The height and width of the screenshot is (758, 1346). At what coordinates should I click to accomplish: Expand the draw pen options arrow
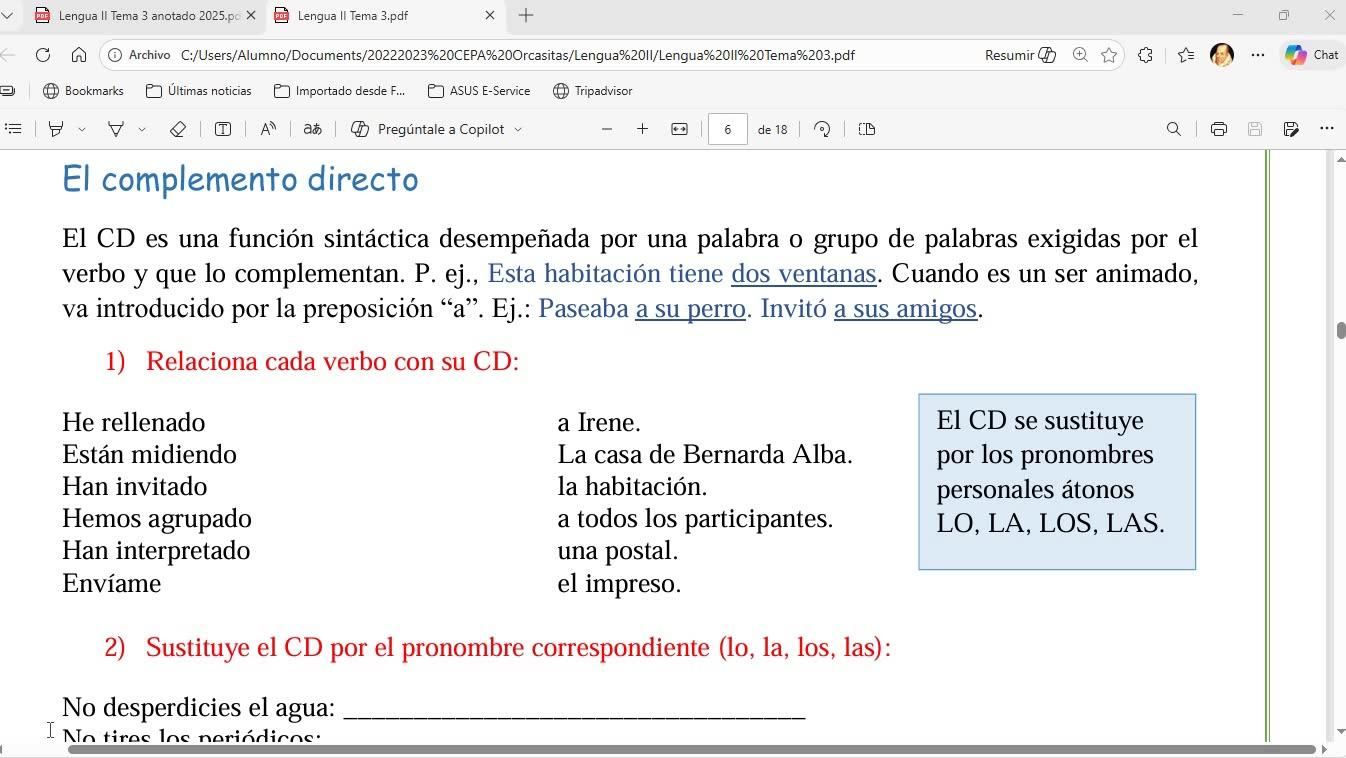(142, 129)
